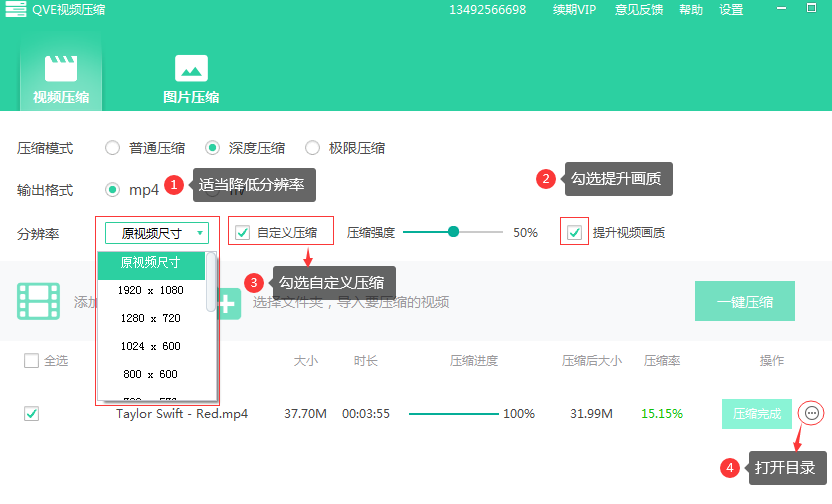
Task: Click the resolution list scrollbar
Action: 210,282
